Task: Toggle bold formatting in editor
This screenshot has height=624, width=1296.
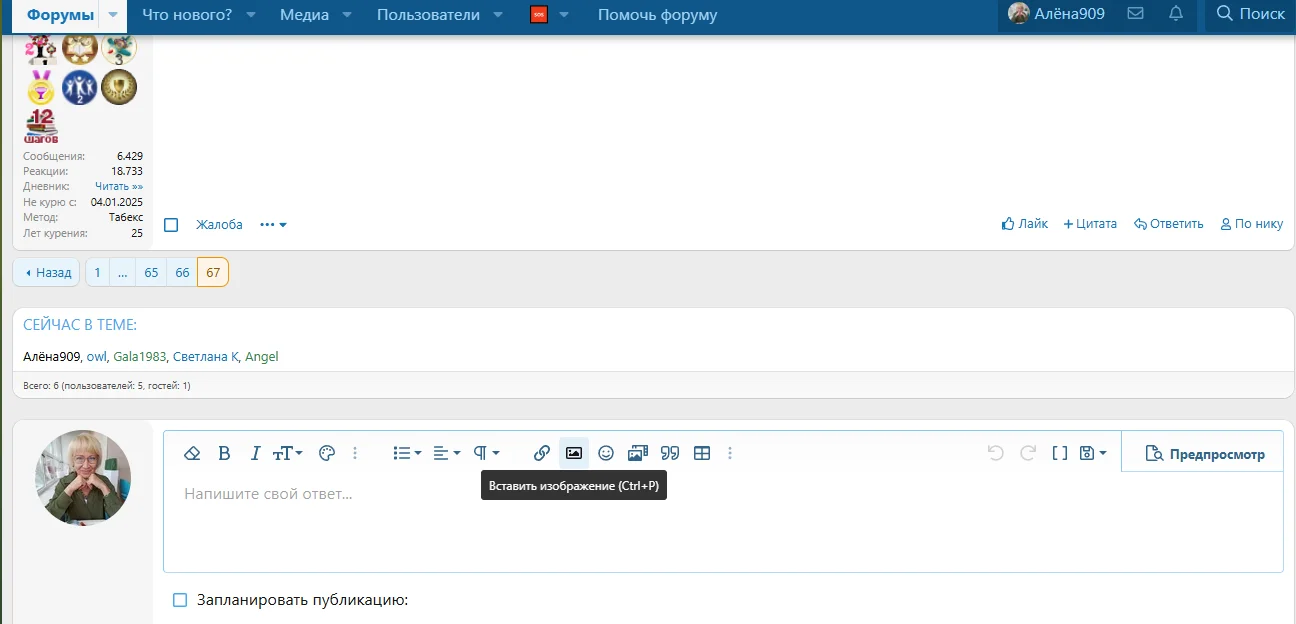Action: [224, 453]
